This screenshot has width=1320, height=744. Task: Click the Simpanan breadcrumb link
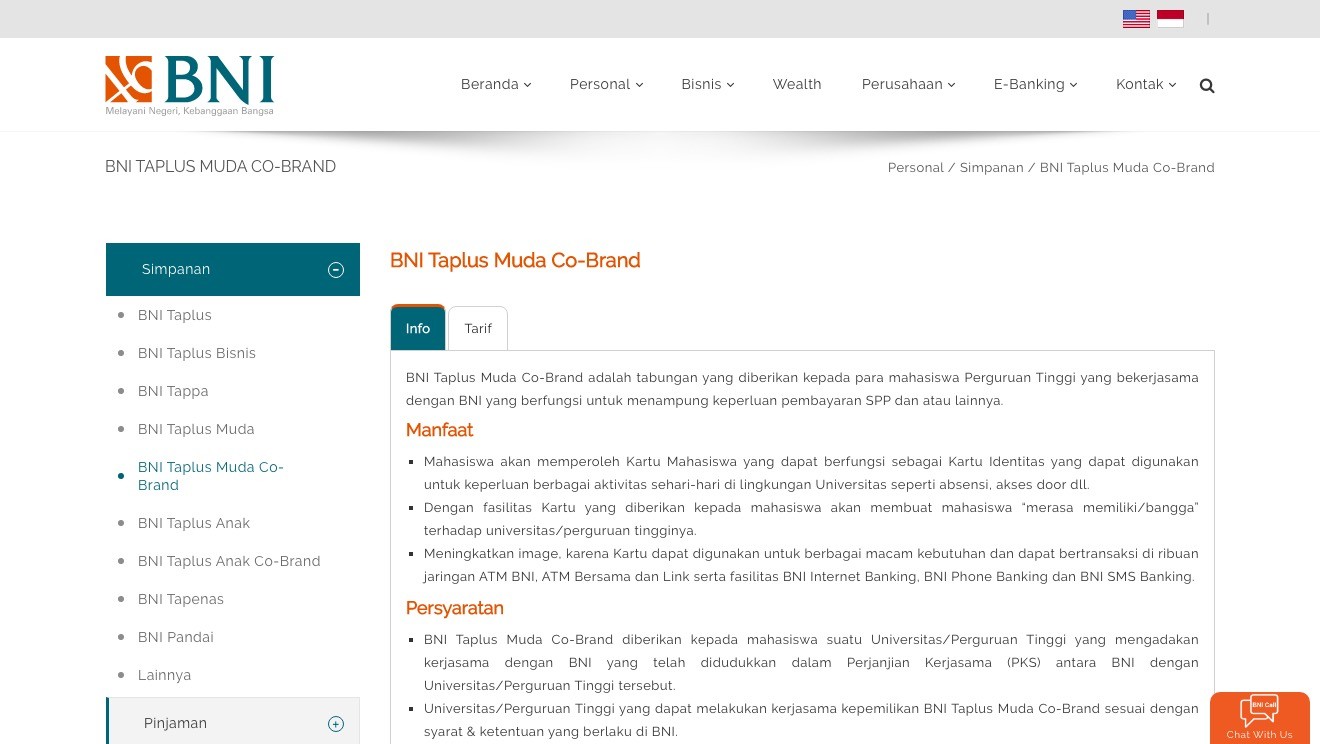tap(992, 168)
